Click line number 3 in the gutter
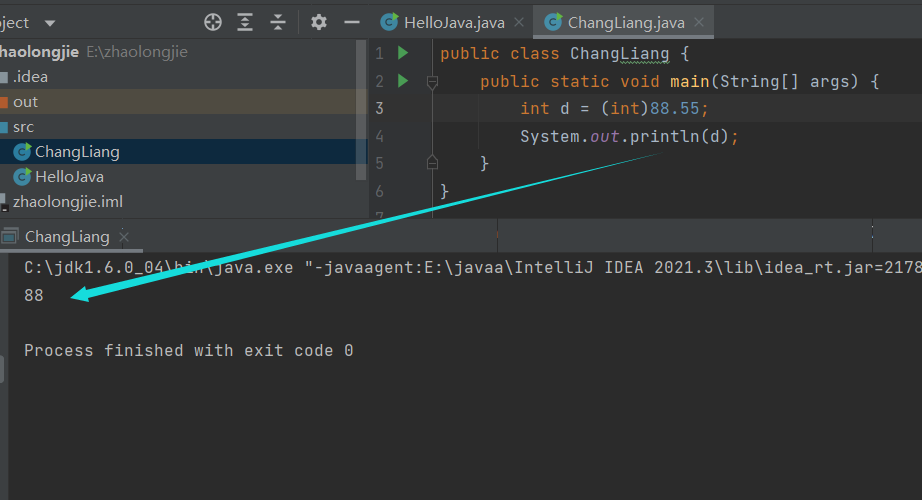The image size is (922, 500). [379, 108]
